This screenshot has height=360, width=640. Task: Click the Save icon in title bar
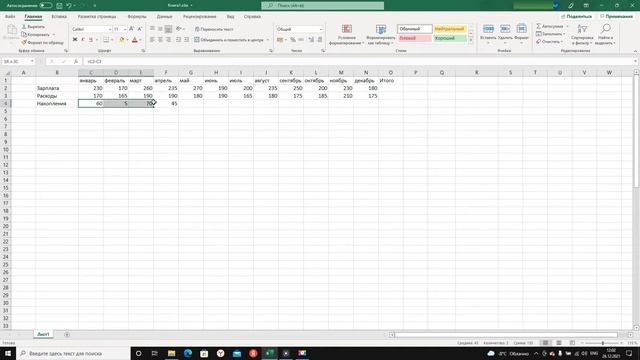click(x=60, y=5)
